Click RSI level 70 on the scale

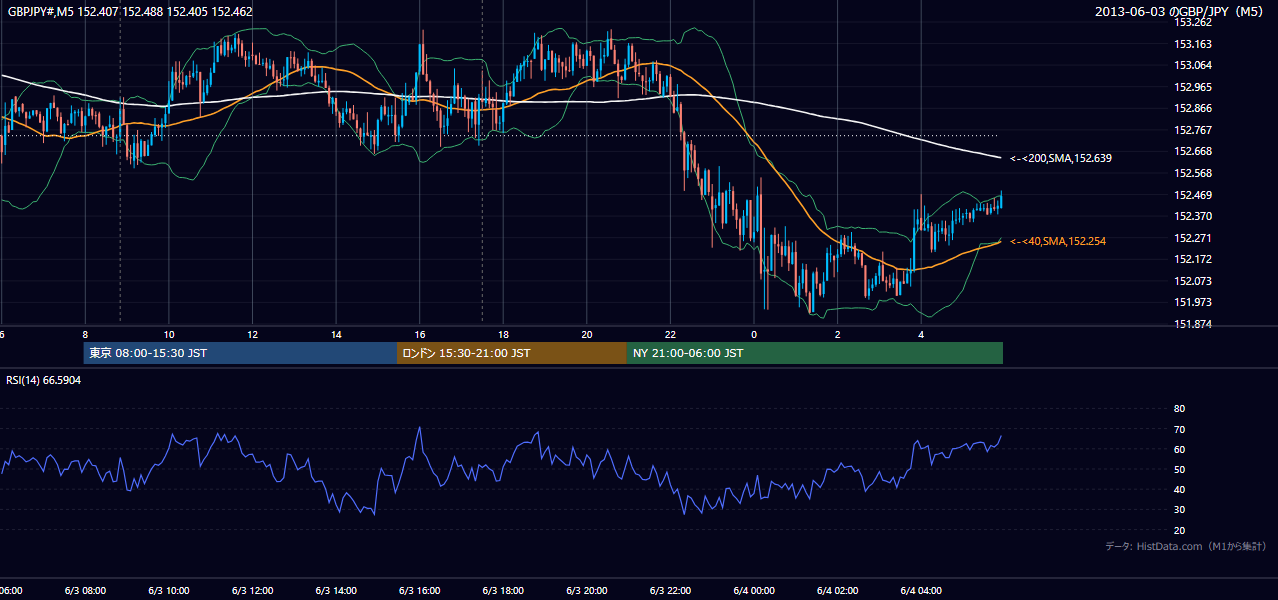(x=1179, y=429)
